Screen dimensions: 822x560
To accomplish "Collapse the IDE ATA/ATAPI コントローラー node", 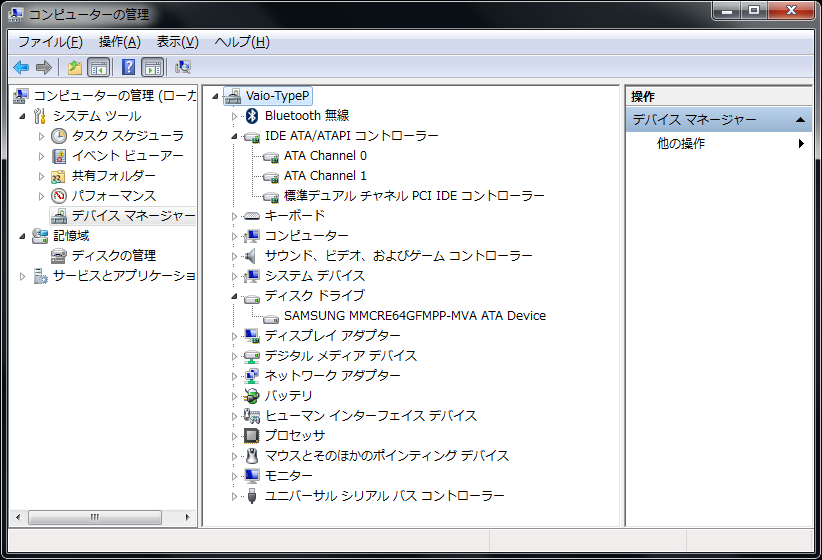I will pos(235,136).
